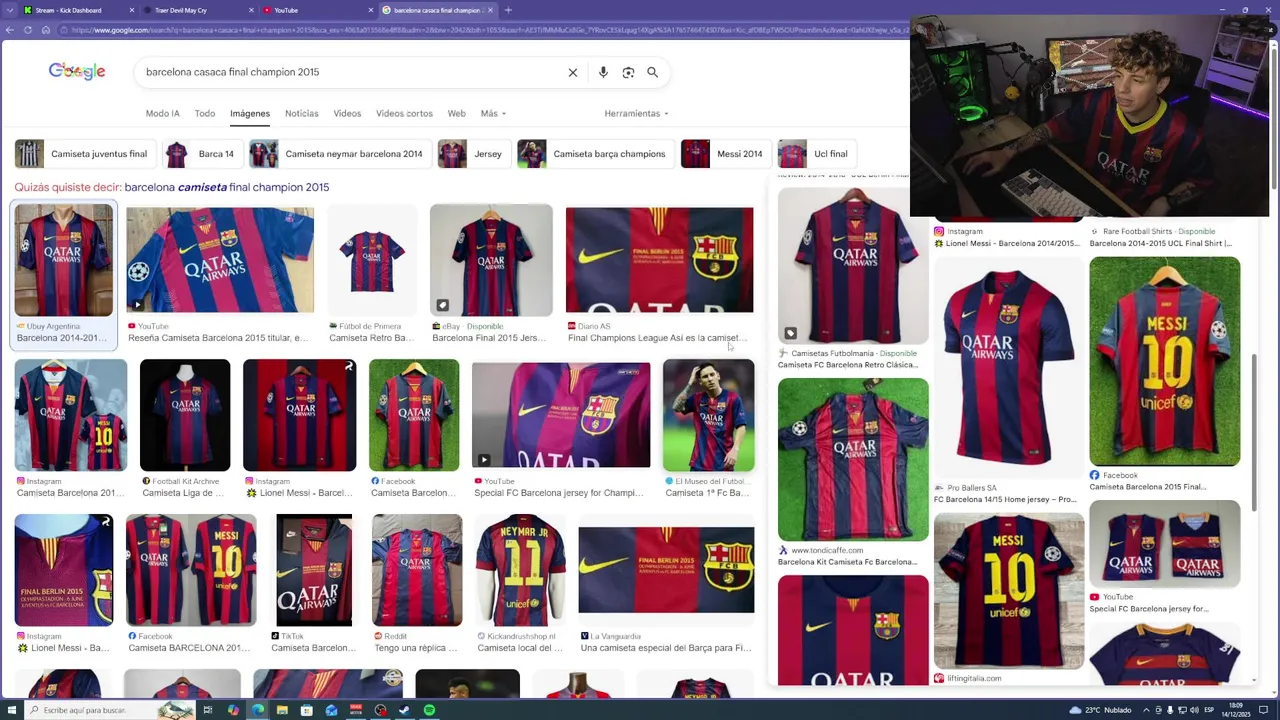Click the Windows taskbar search box
The width and height of the screenshot is (1280, 720).
click(x=110, y=710)
